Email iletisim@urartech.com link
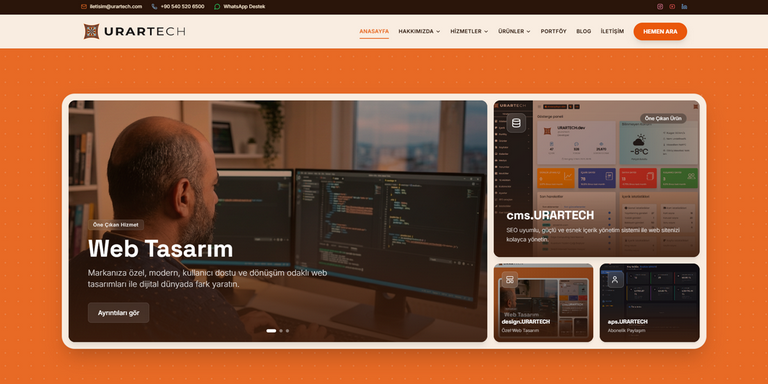This screenshot has height=384, width=768. [x=116, y=6]
